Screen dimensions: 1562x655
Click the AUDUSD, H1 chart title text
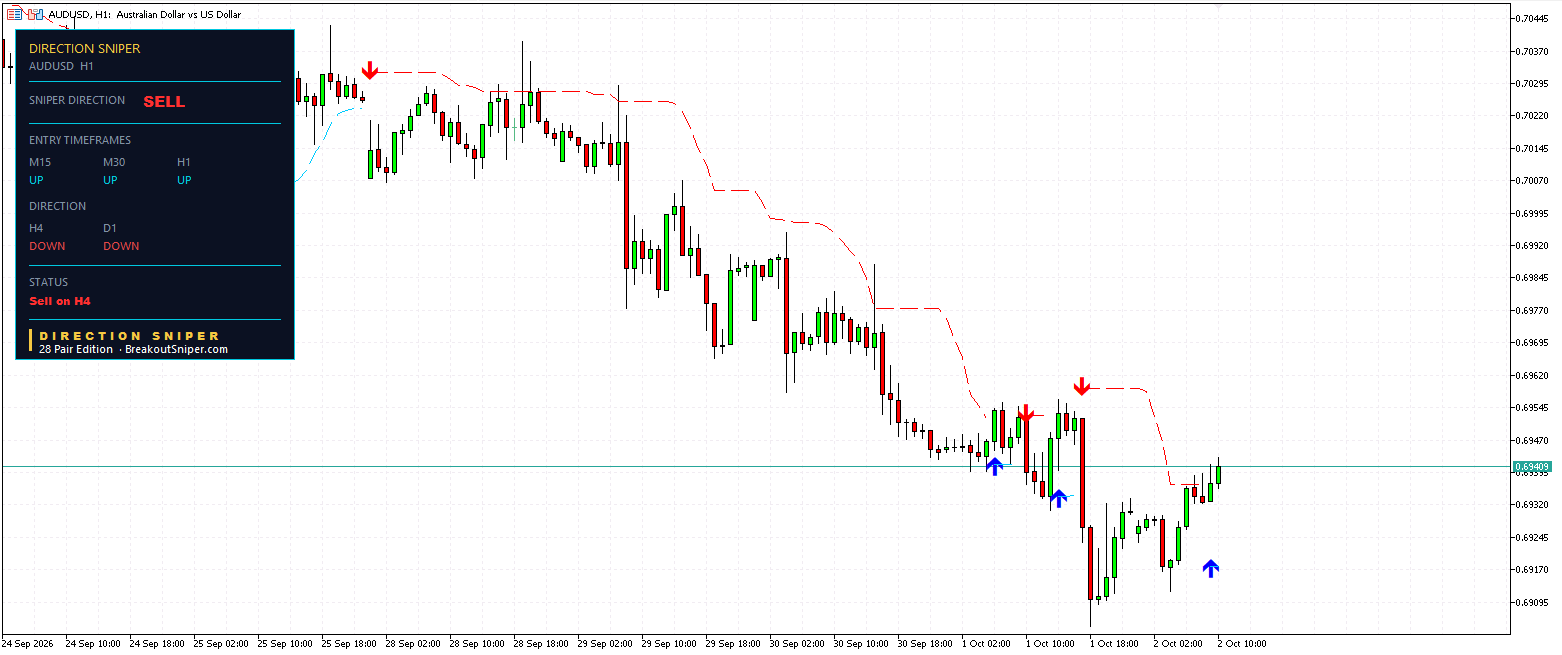tap(145, 15)
